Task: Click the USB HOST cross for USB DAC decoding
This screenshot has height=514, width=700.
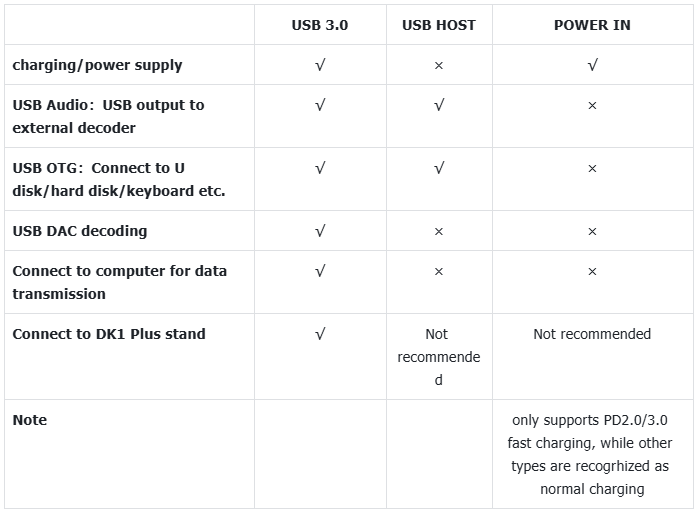Action: (x=439, y=231)
